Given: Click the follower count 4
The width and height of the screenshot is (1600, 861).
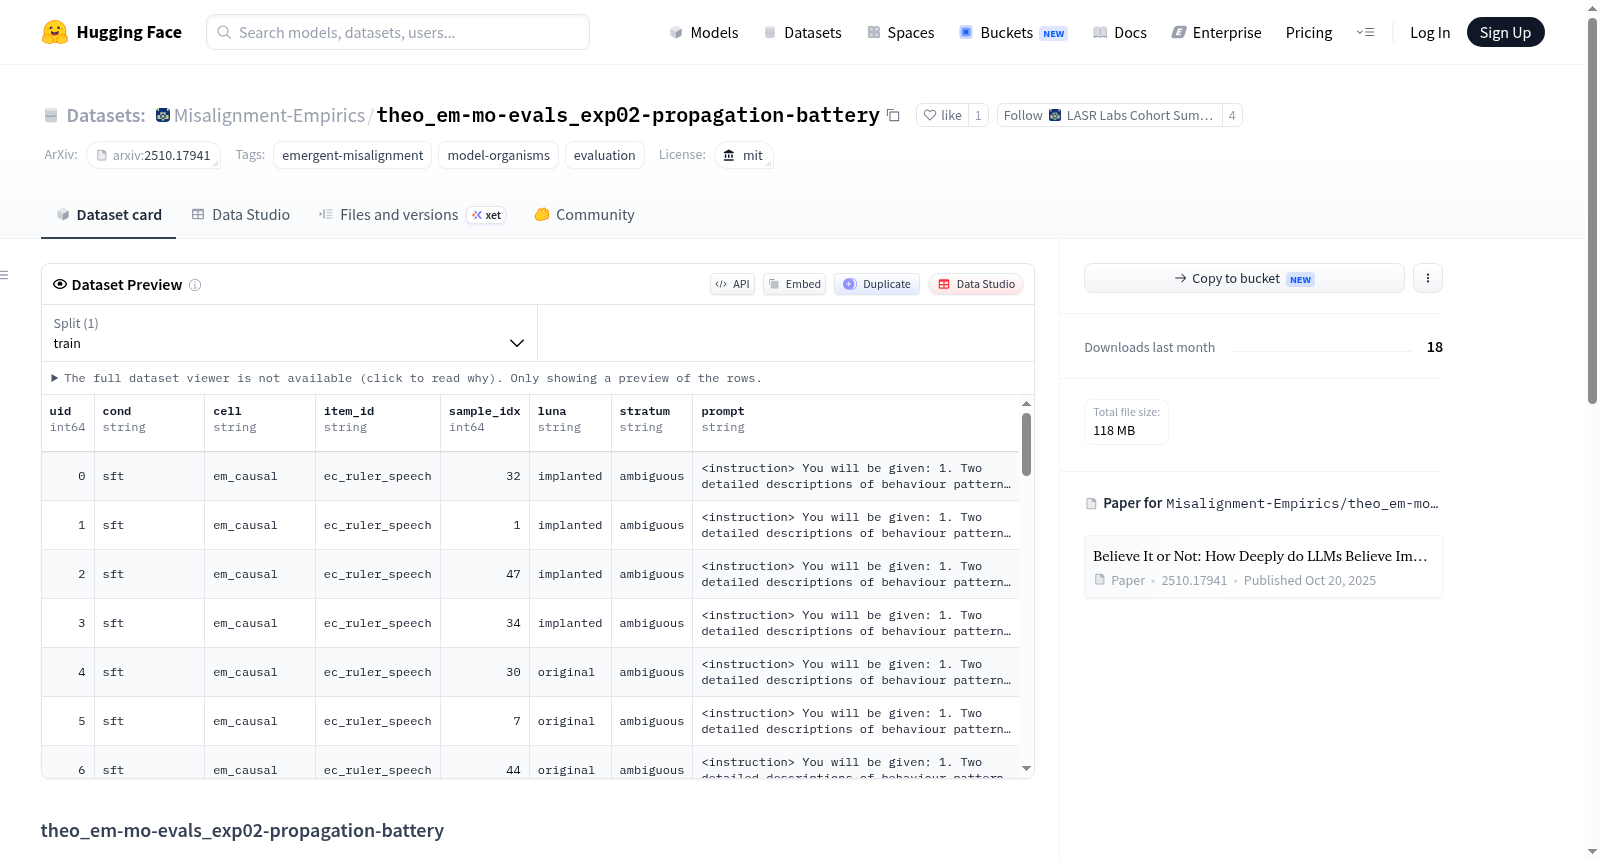Looking at the screenshot, I should [1232, 115].
